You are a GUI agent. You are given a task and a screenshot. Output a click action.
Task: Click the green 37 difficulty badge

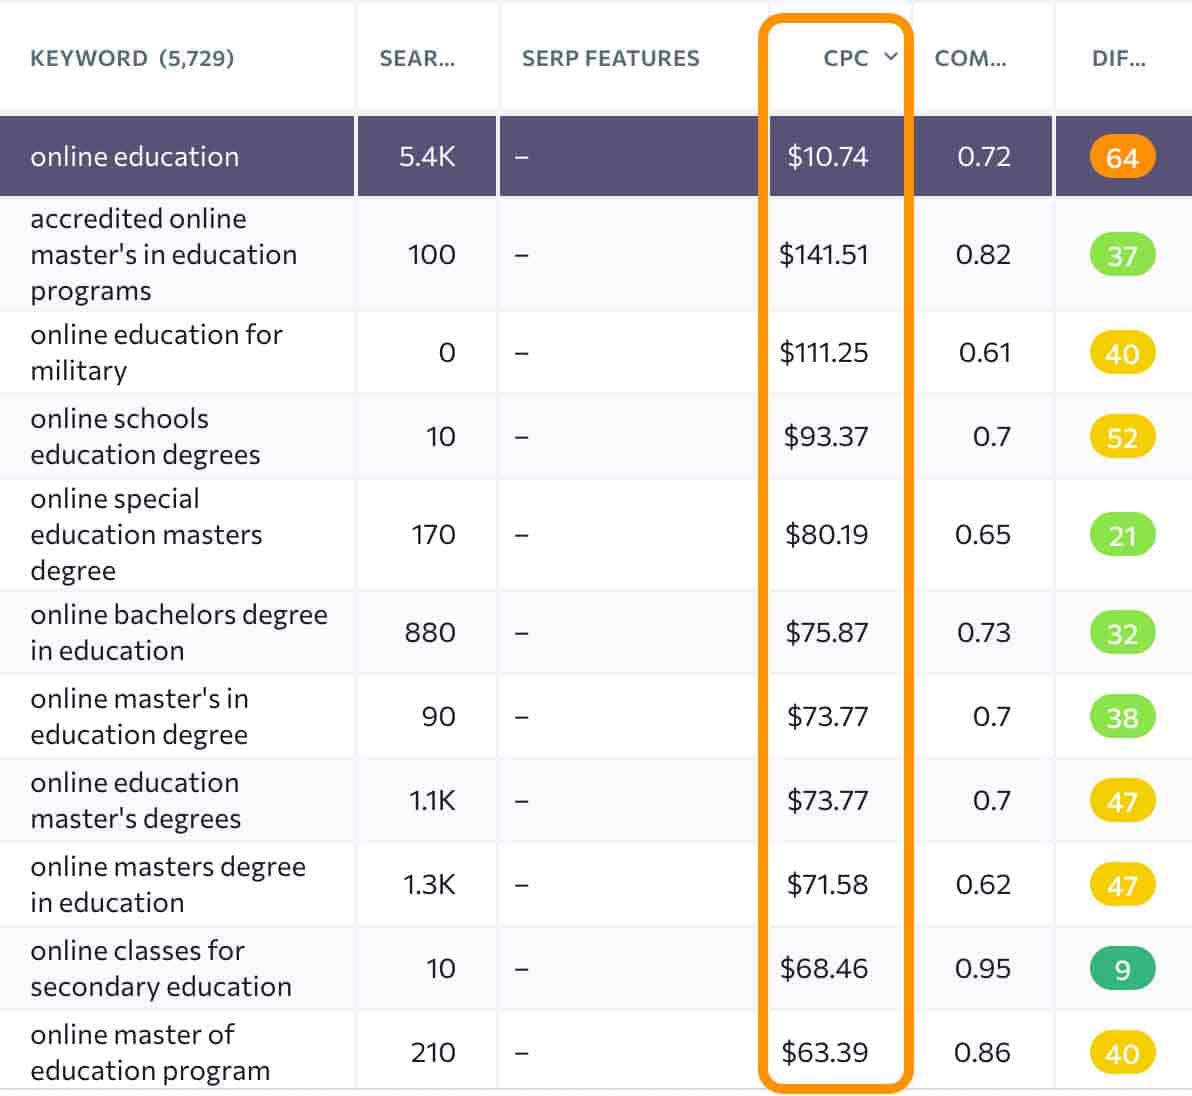(x=1123, y=255)
